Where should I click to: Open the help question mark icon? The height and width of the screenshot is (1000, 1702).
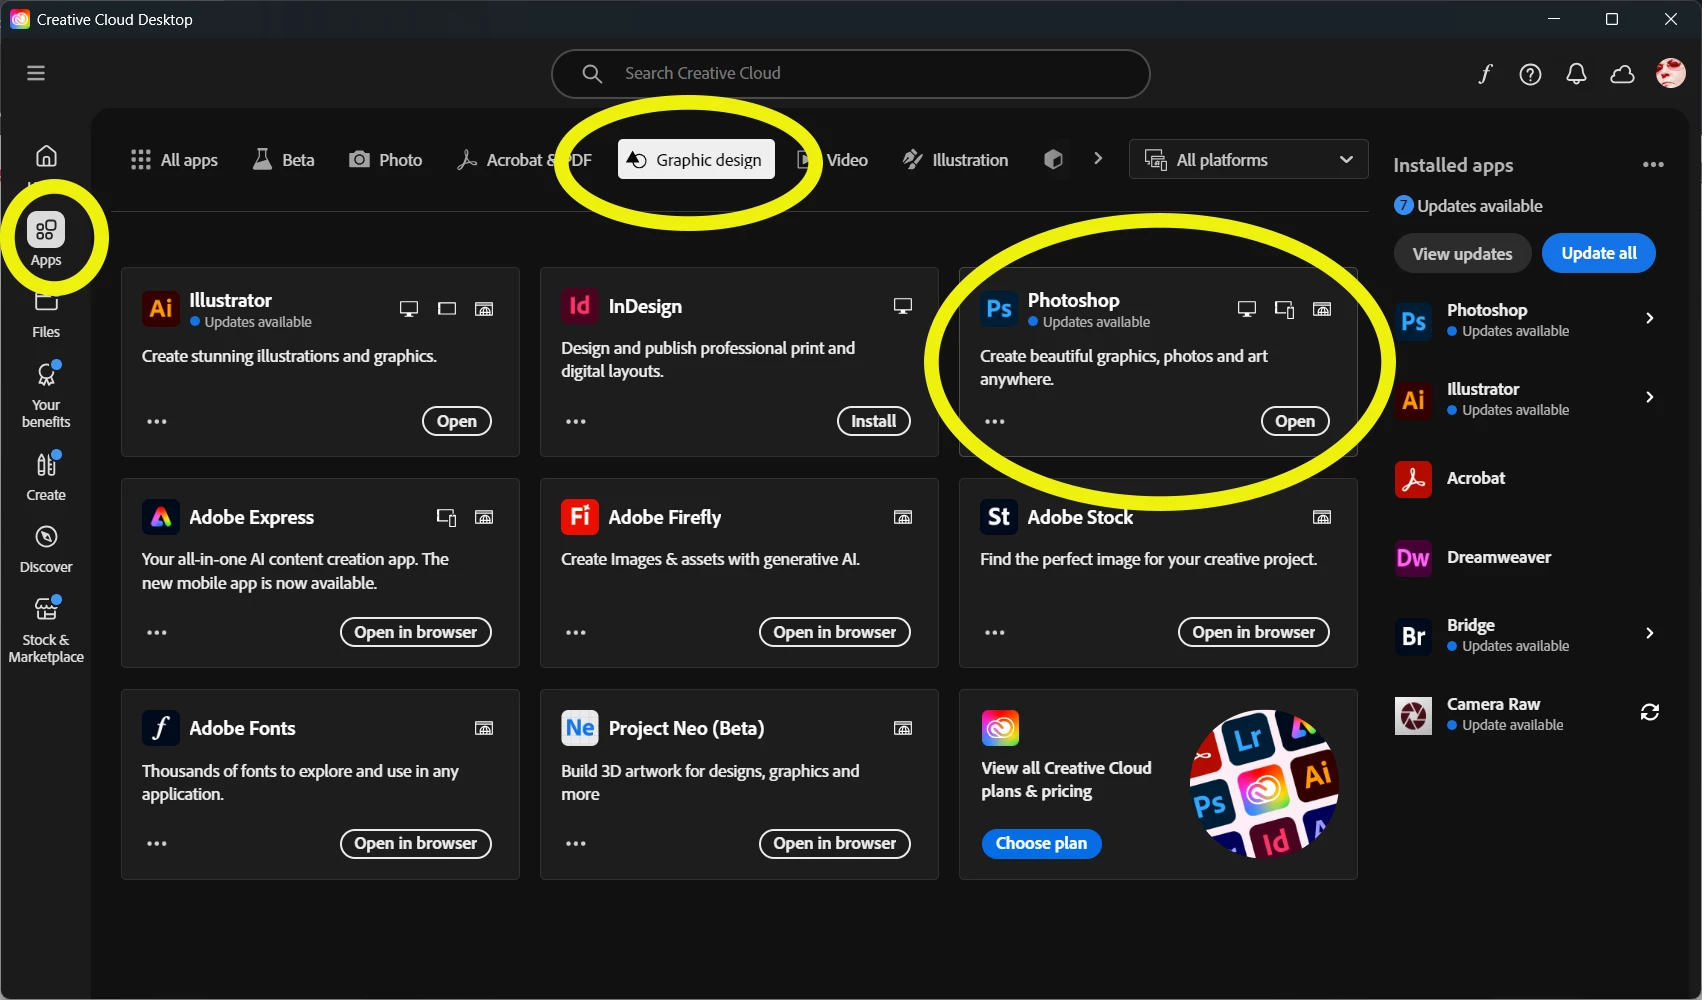(1530, 74)
